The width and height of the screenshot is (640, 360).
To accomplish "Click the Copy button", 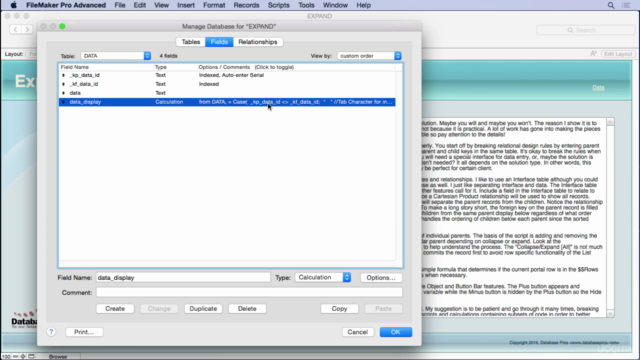I will tap(339, 309).
